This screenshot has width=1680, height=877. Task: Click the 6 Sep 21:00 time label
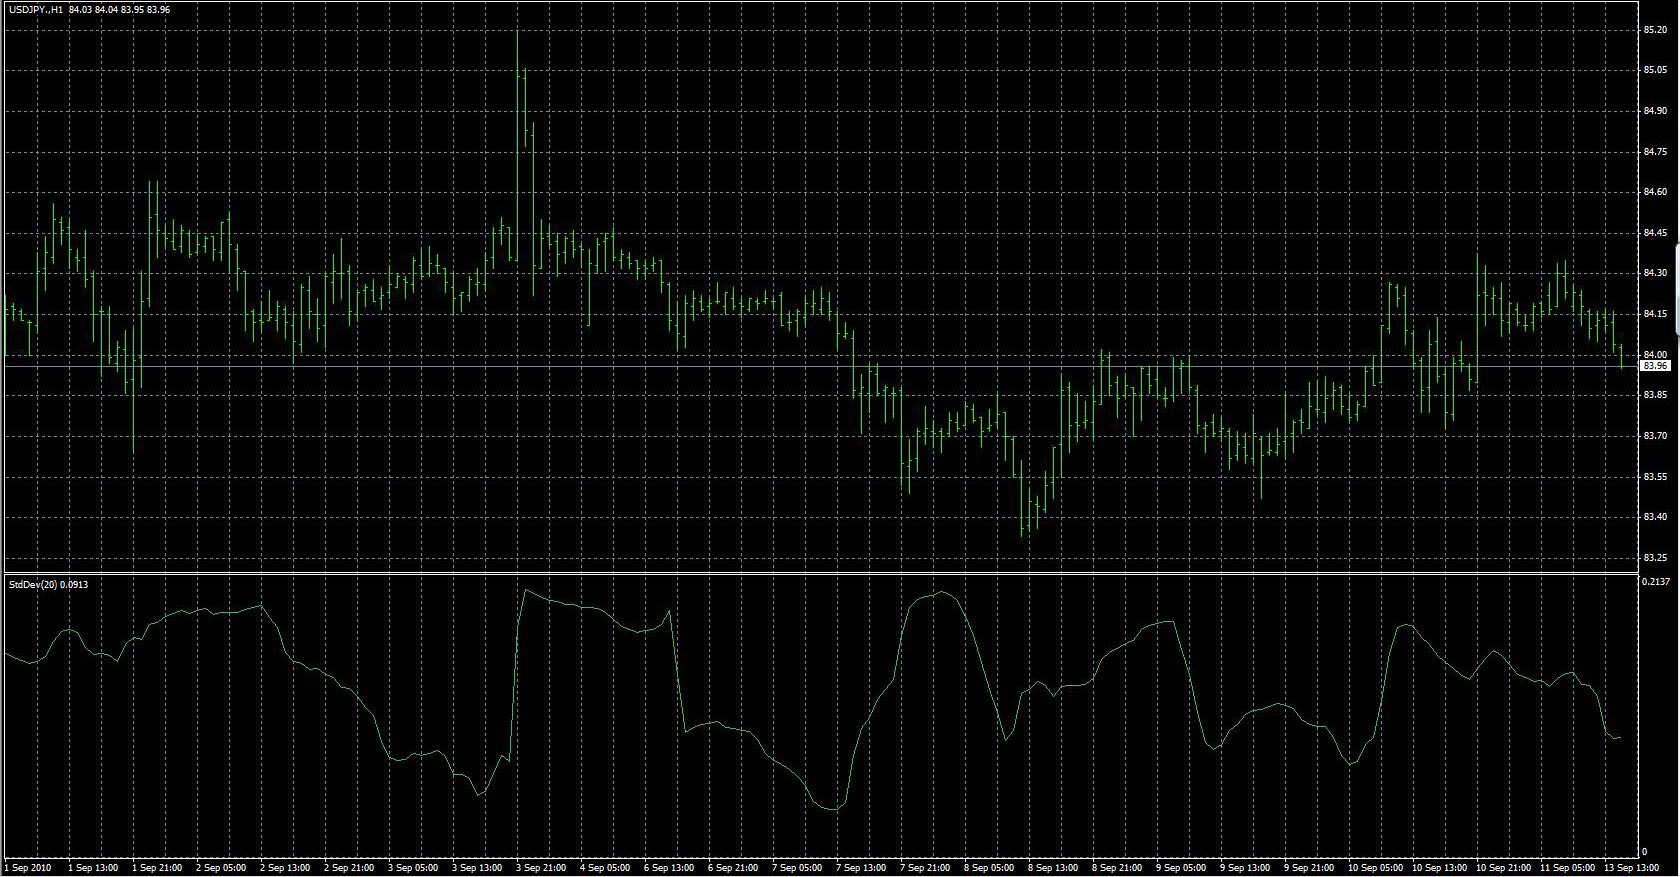[733, 868]
